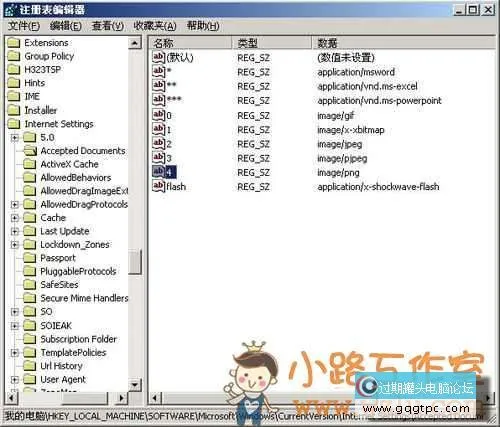Expand the SO tree node
This screenshot has width=500, height=427.
coord(15,312)
